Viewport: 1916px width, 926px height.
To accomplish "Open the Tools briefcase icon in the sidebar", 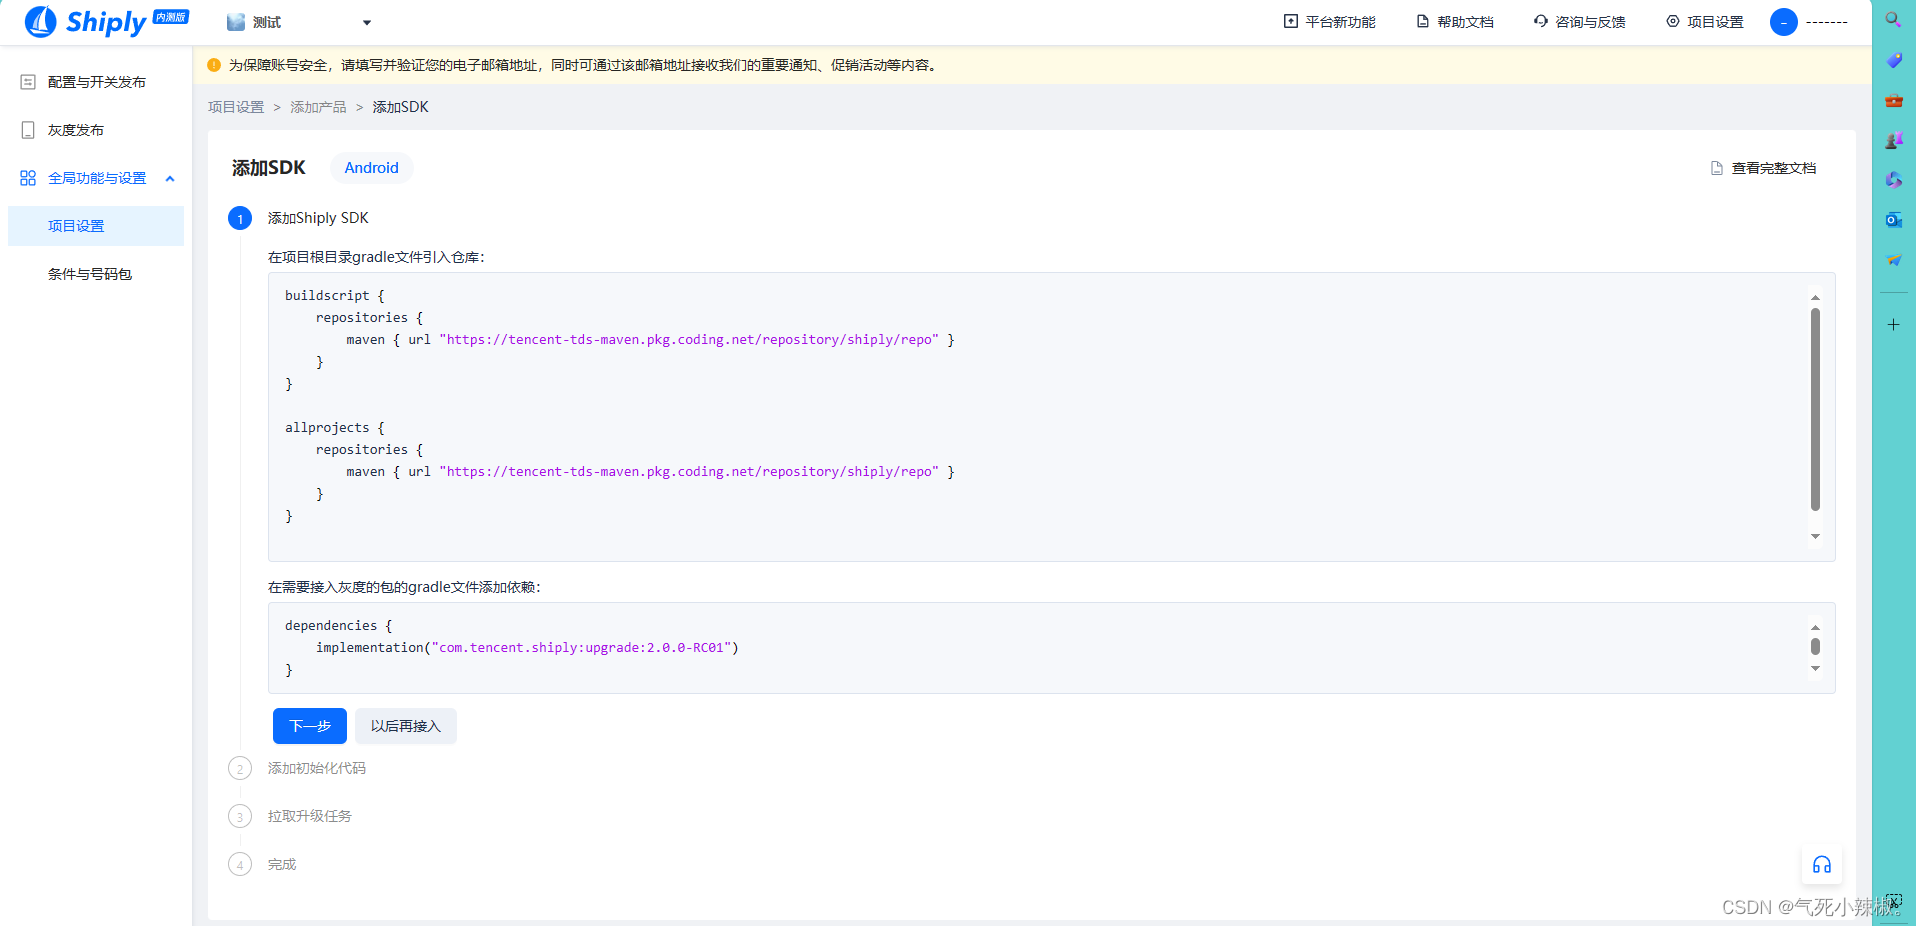I will tap(1892, 100).
